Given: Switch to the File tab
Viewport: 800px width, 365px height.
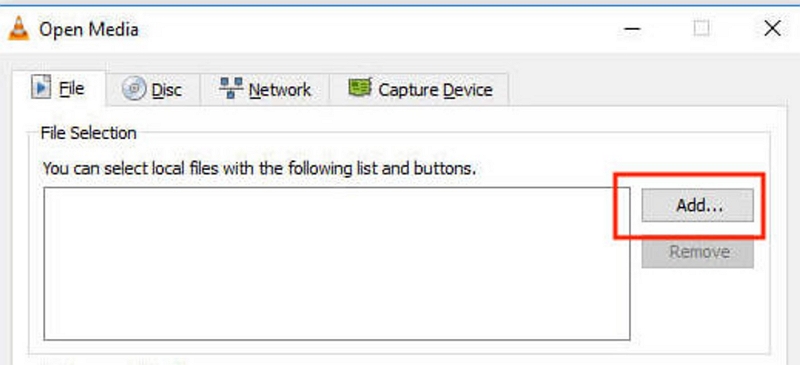Looking at the screenshot, I should pyautogui.click(x=58, y=88).
